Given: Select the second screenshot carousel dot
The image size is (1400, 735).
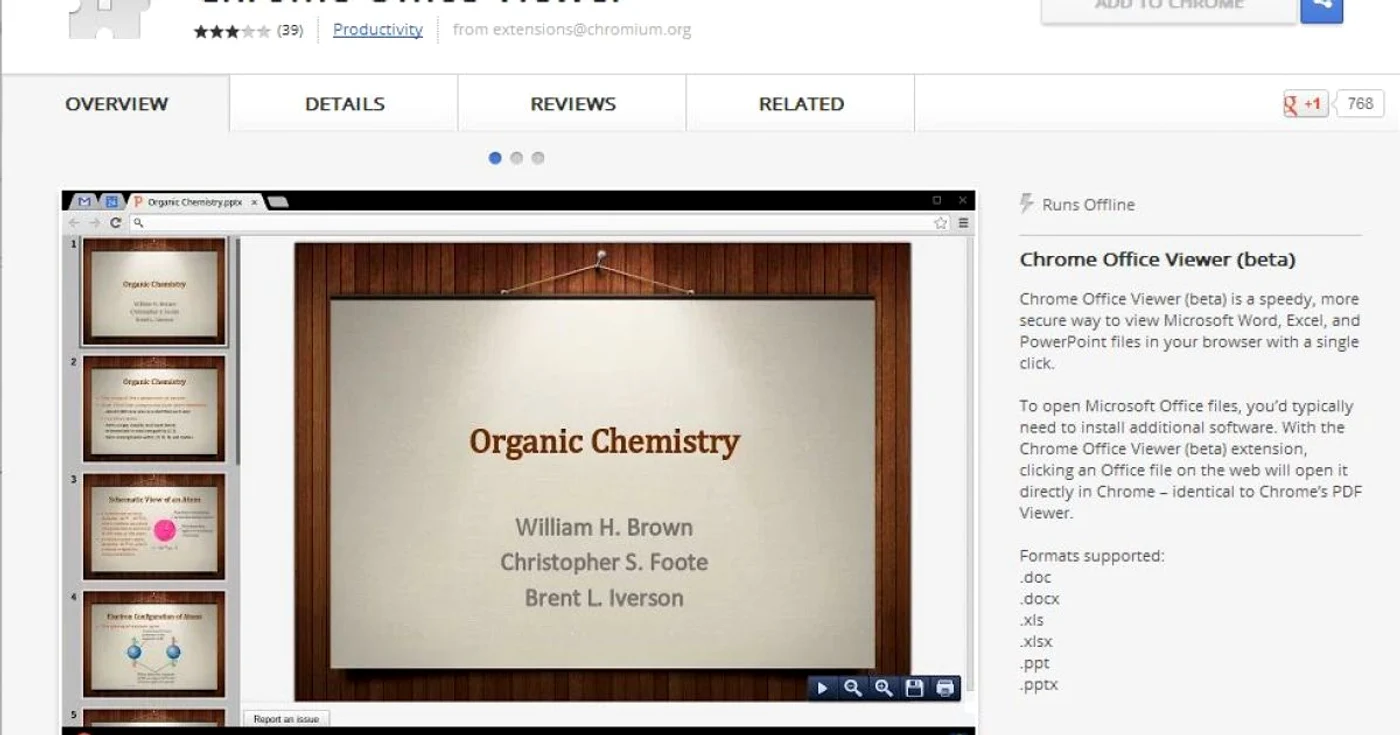Looking at the screenshot, I should click(516, 158).
